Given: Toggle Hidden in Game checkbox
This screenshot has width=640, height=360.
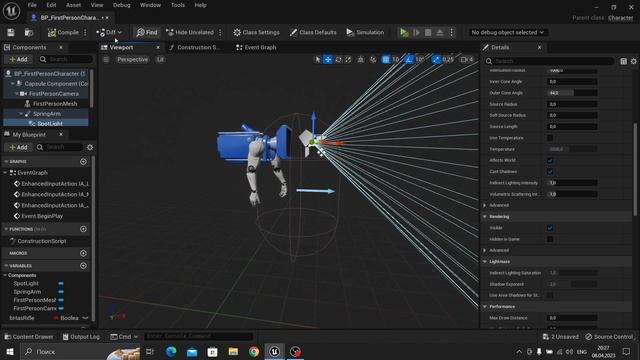Looking at the screenshot, I should coord(550,239).
